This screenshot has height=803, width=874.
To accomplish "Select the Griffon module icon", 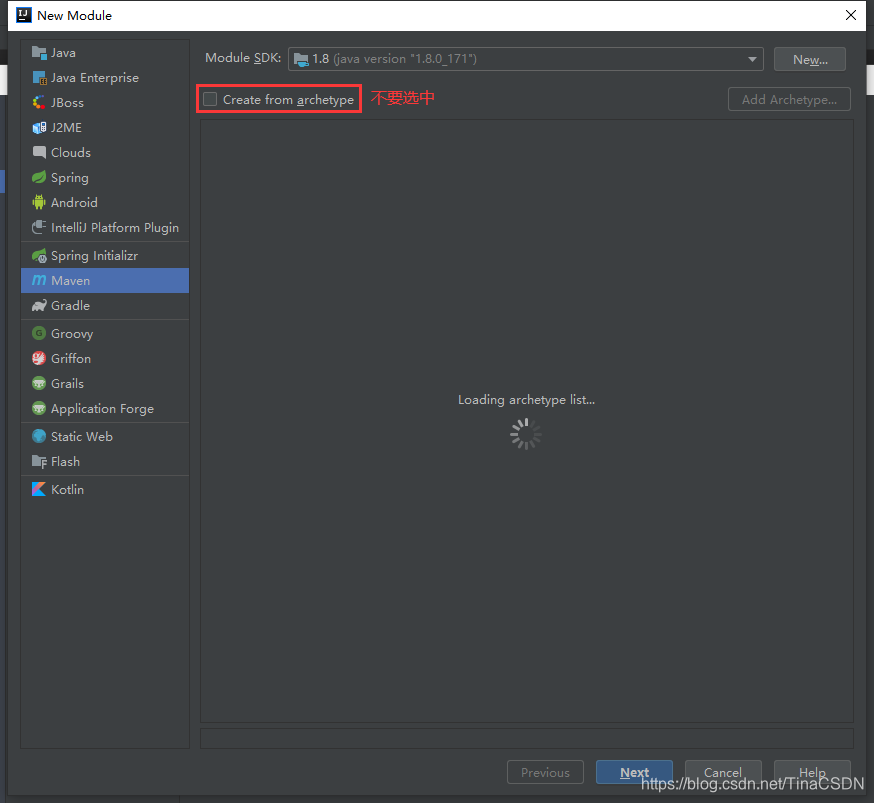I will point(39,358).
